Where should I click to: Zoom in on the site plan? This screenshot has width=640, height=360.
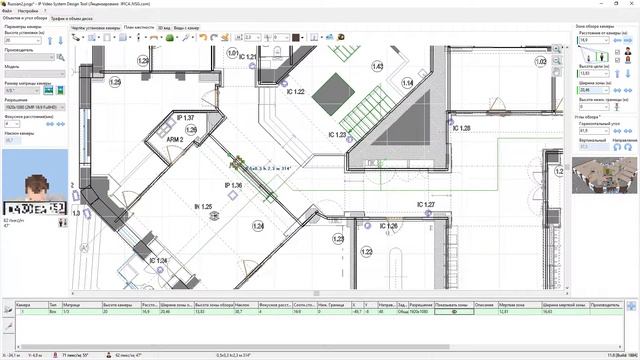556,49
